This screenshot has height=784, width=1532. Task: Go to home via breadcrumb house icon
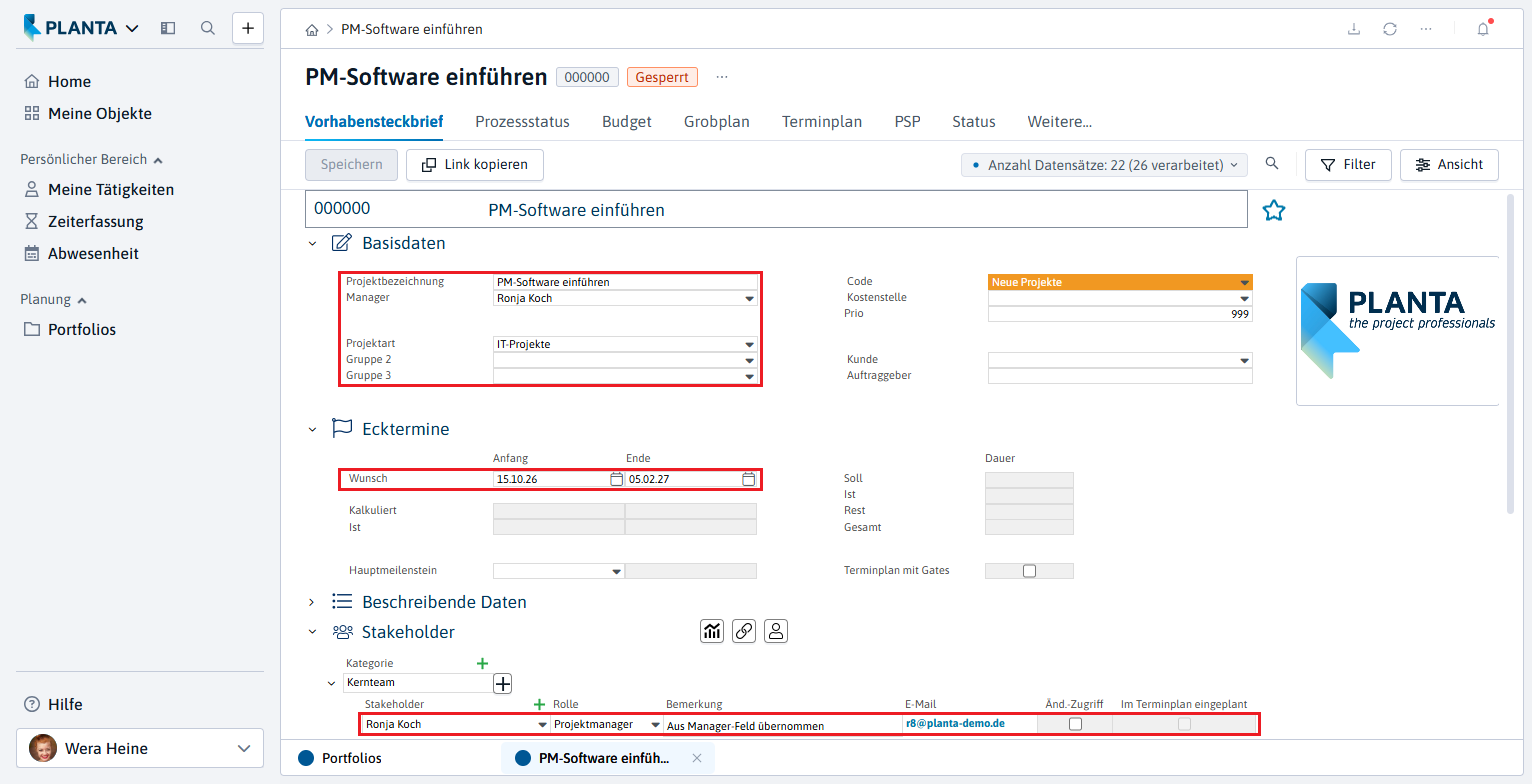tap(312, 30)
